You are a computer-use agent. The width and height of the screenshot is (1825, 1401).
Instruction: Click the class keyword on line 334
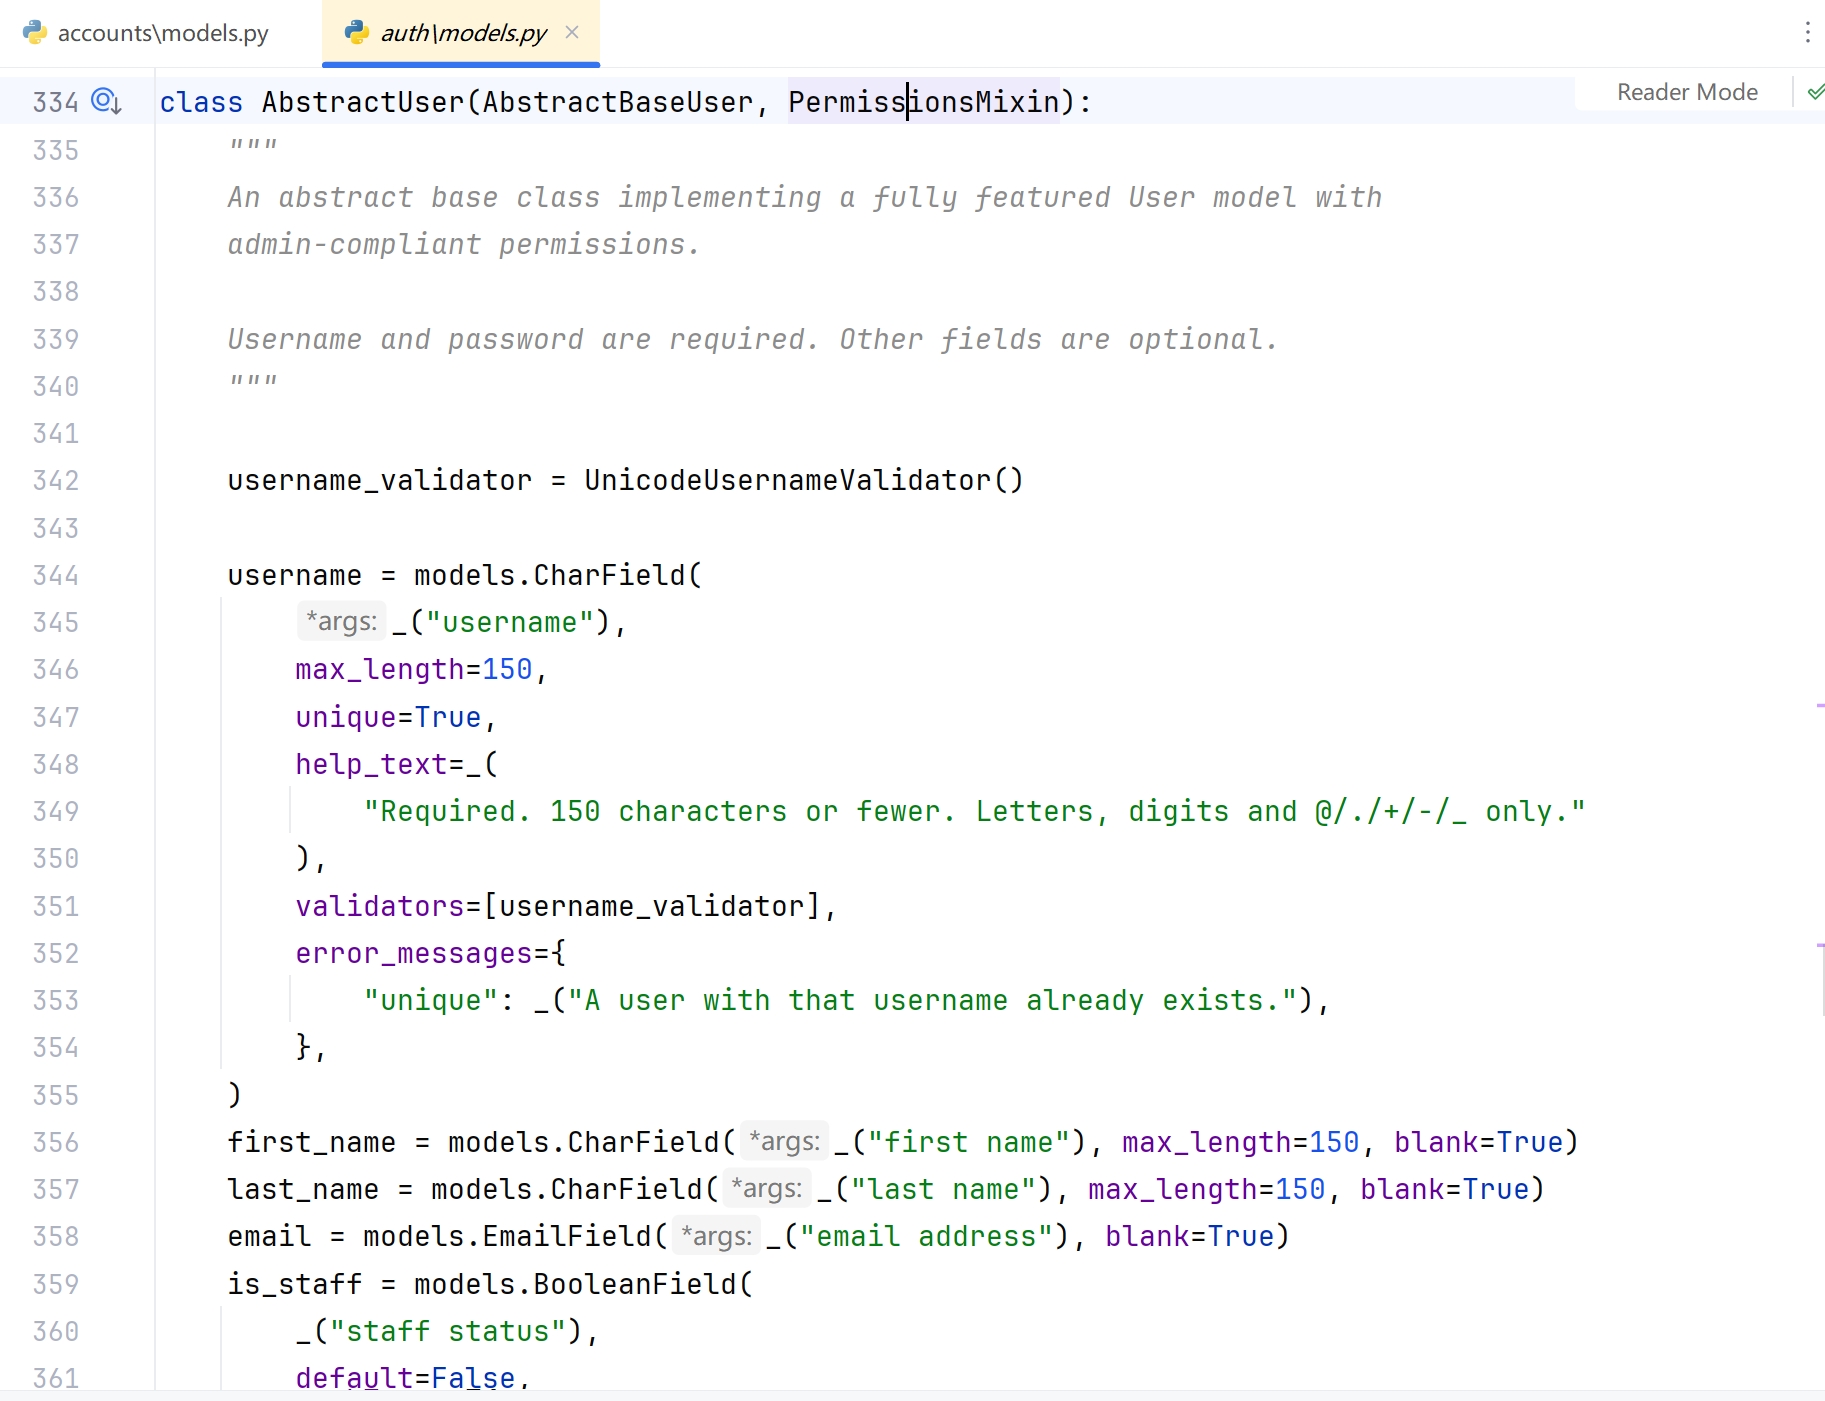tap(201, 102)
